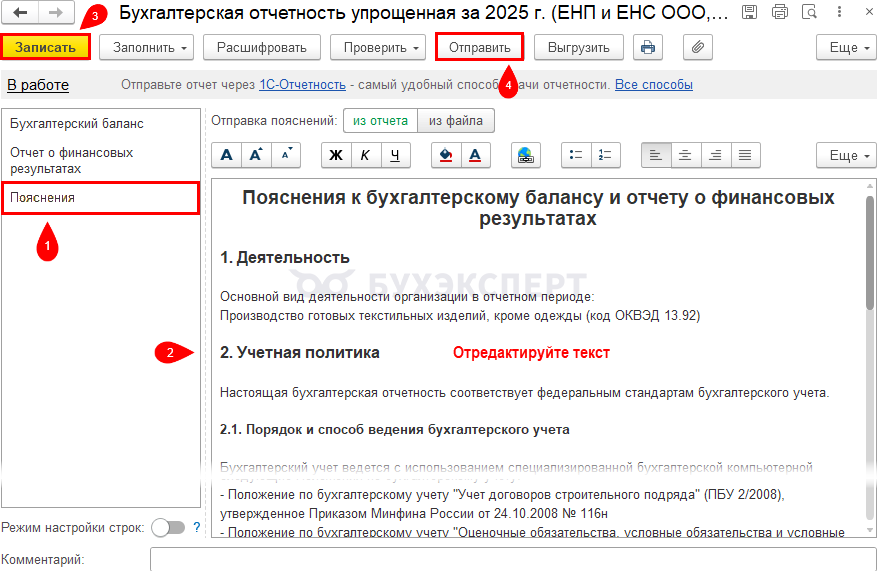Toggle underline formatting (Ч)
877x571 pixels.
(395, 155)
